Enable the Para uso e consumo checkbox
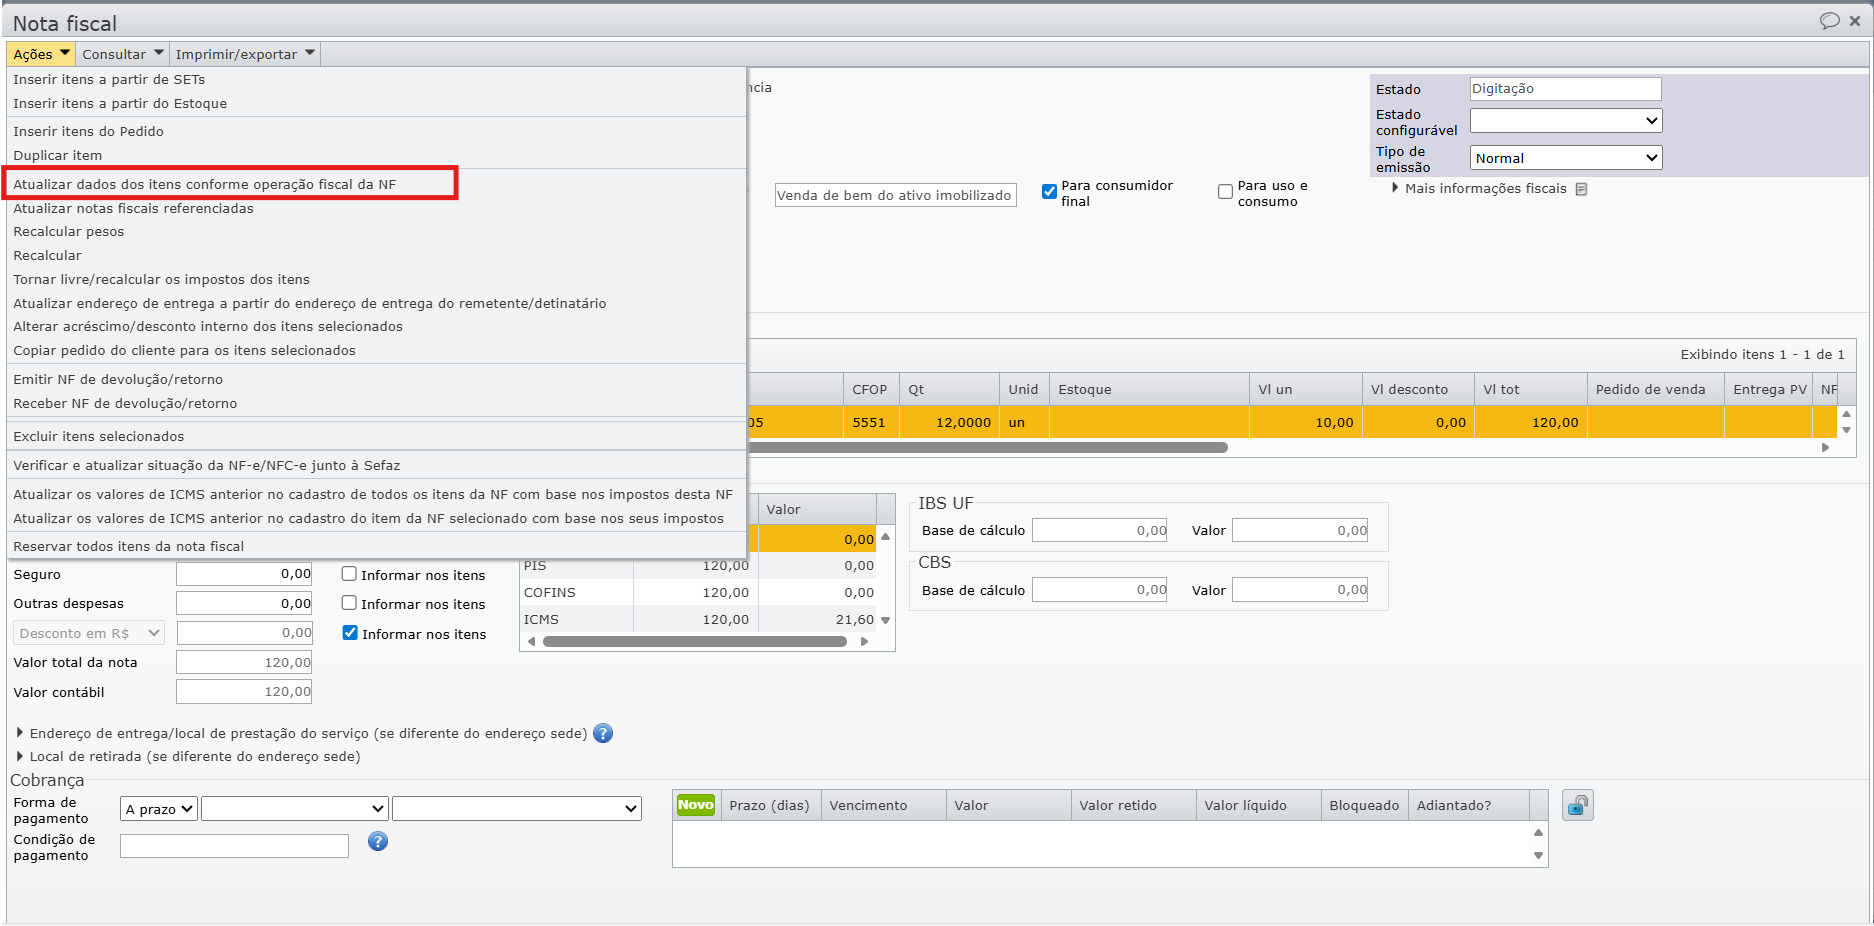 [1225, 192]
